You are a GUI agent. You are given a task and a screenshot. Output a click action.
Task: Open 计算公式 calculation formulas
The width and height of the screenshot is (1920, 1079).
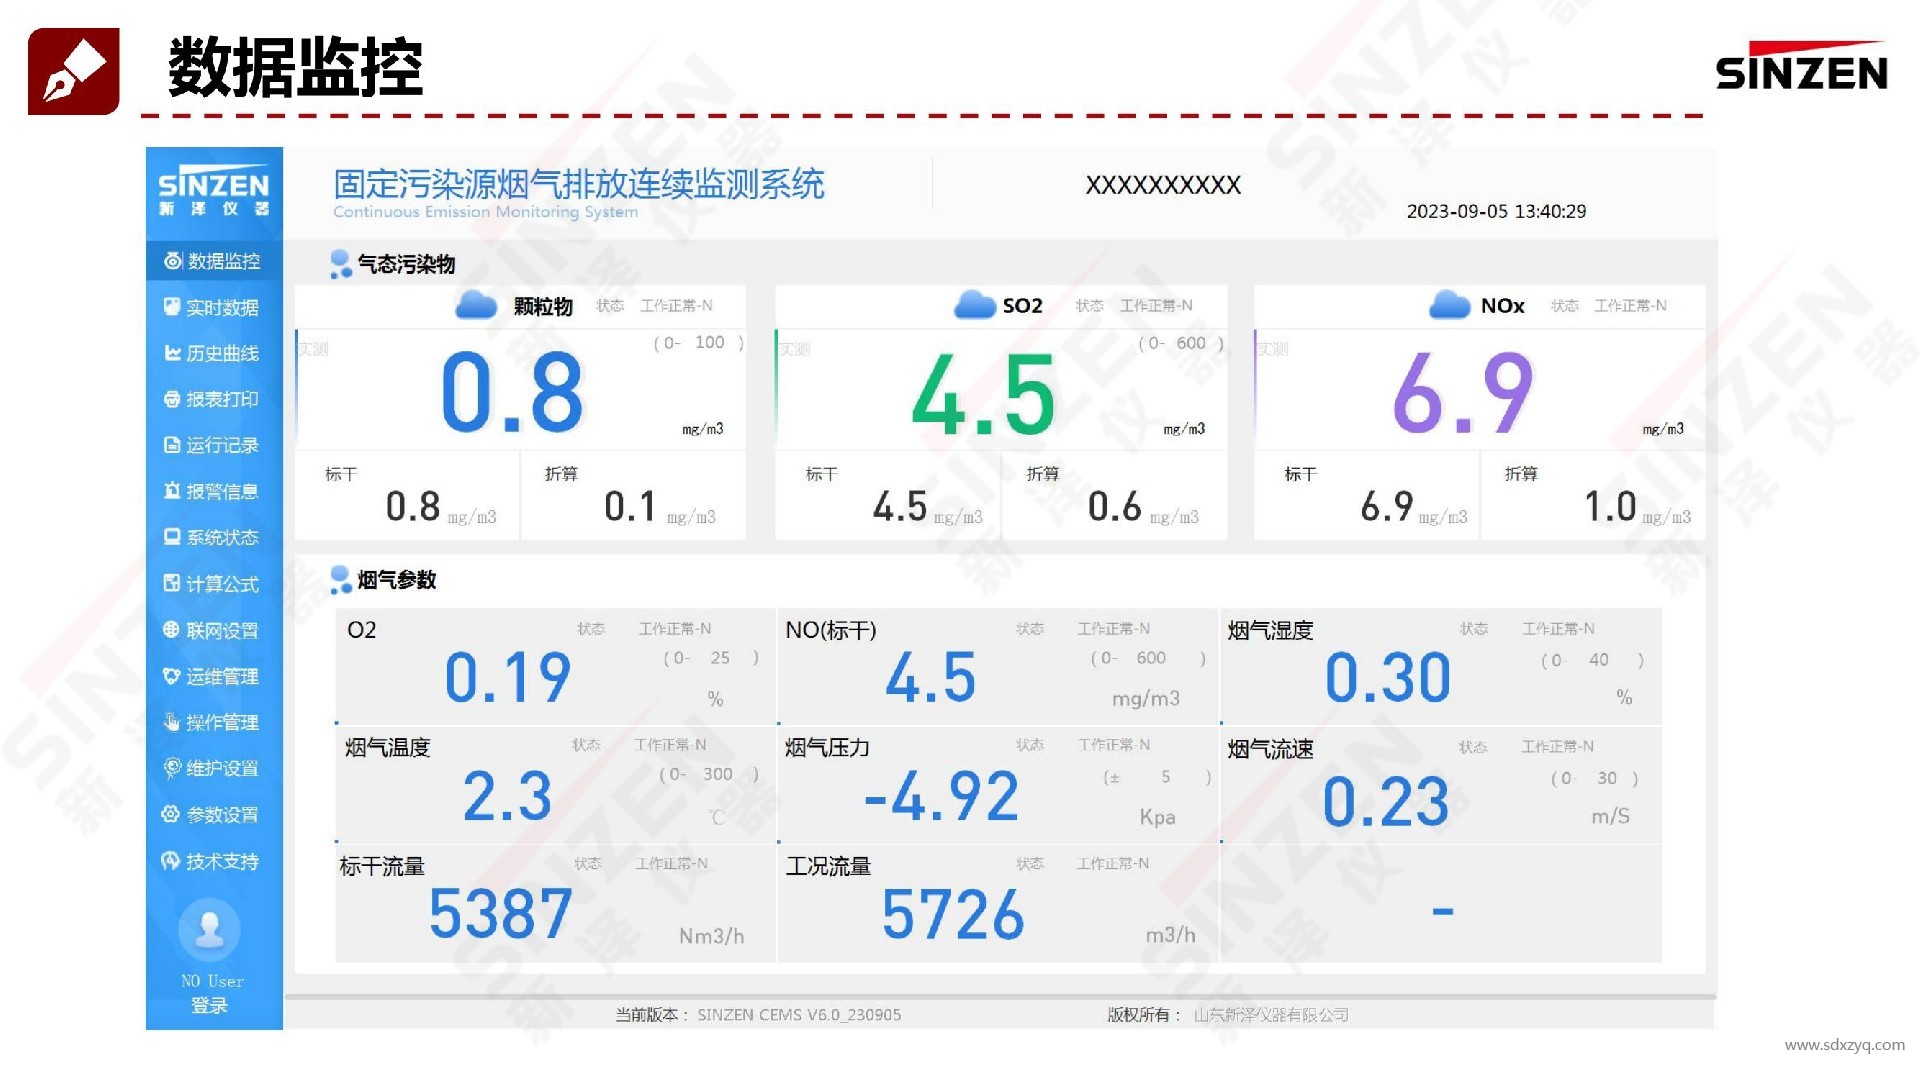(x=213, y=583)
